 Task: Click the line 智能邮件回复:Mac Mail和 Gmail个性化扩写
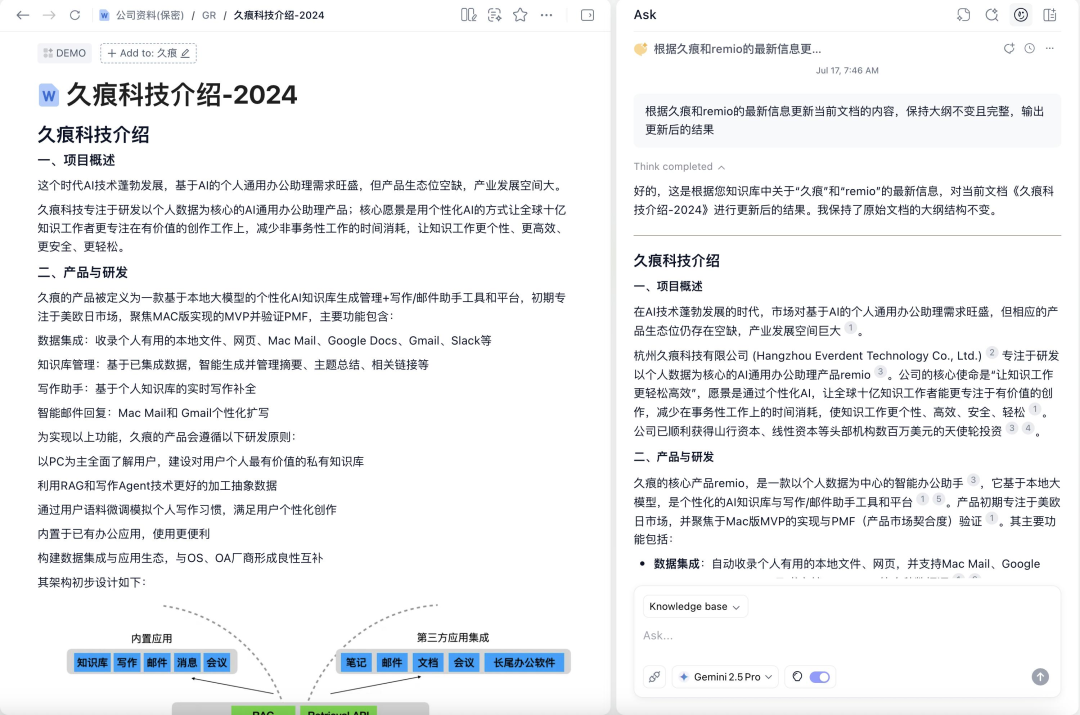click(x=153, y=413)
